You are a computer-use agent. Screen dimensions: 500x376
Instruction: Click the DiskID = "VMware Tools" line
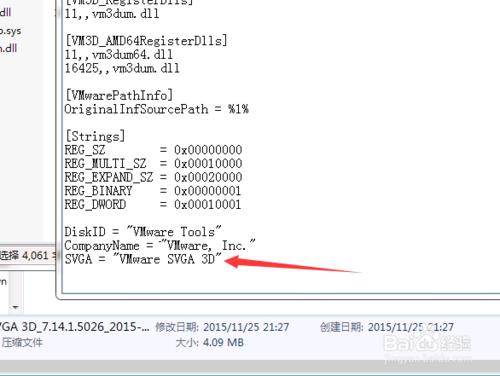click(x=143, y=231)
